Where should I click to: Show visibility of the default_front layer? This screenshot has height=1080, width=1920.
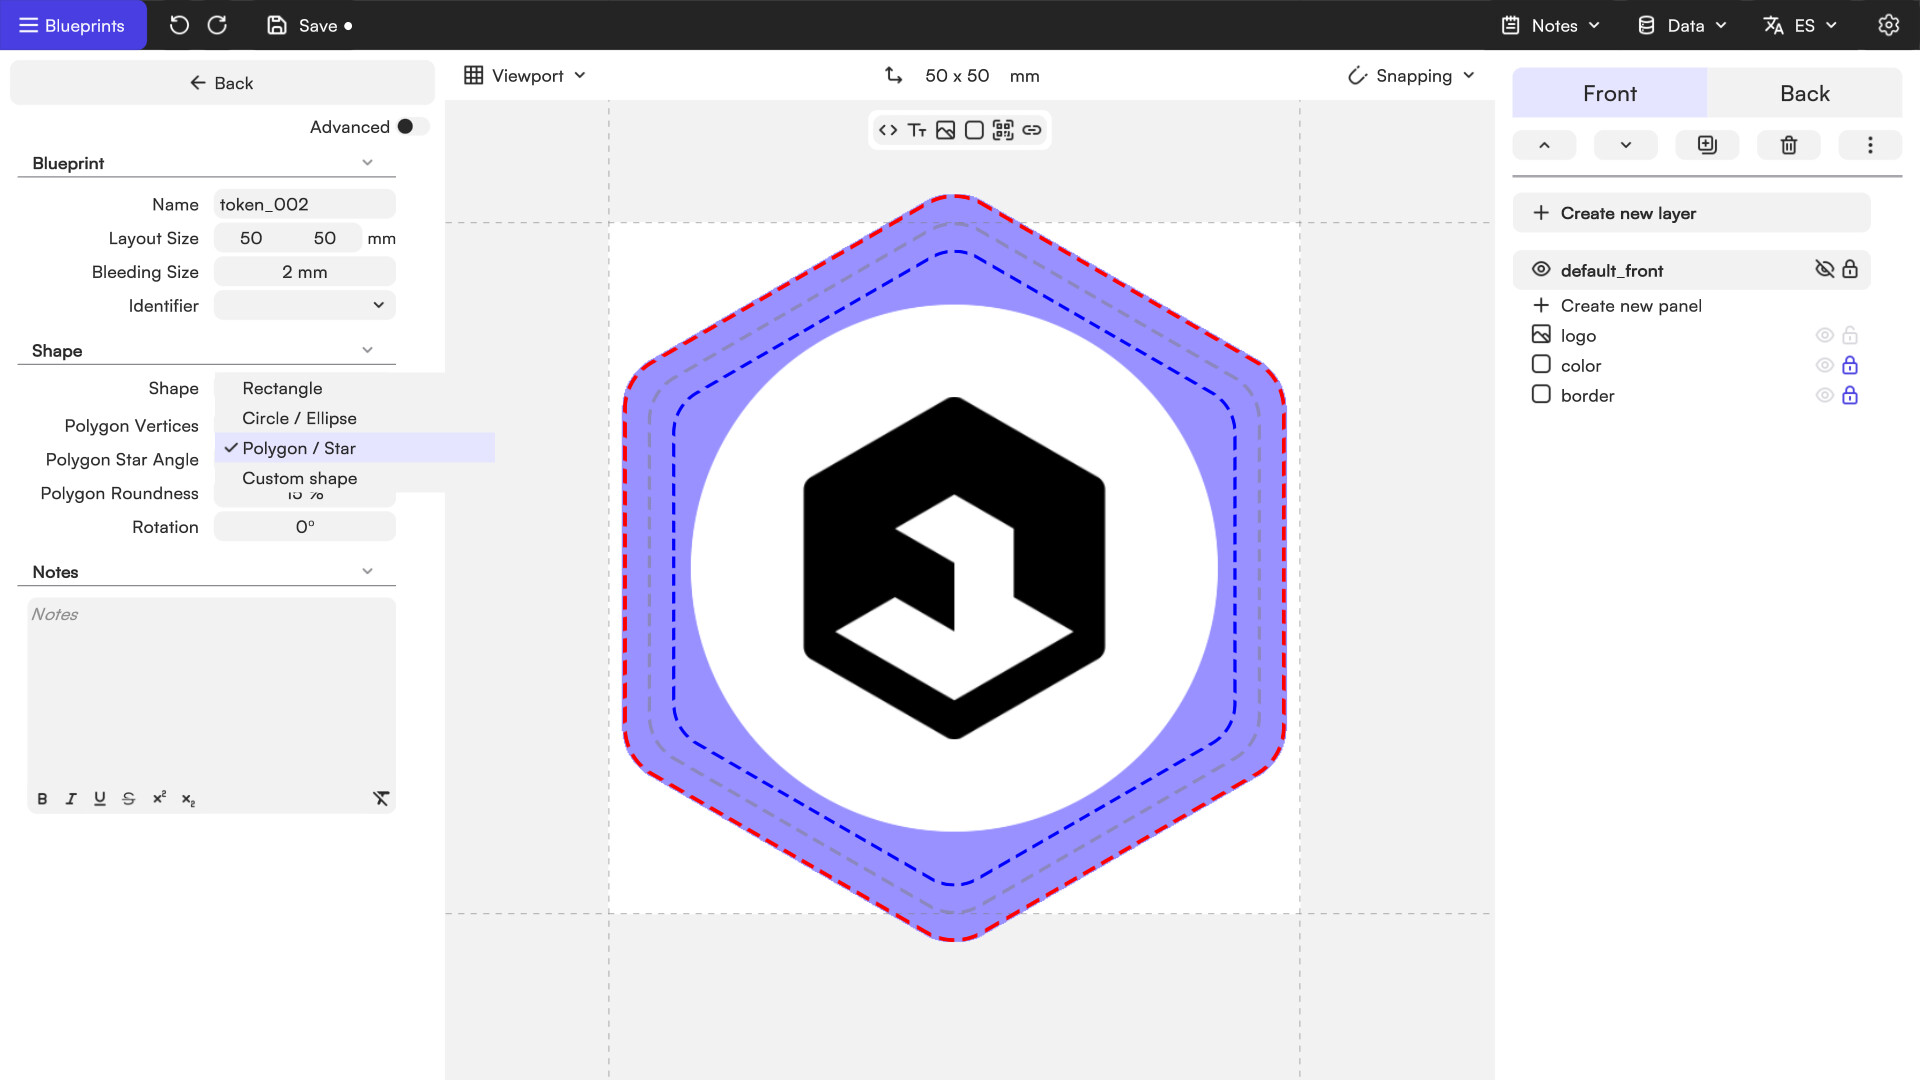(x=1825, y=269)
